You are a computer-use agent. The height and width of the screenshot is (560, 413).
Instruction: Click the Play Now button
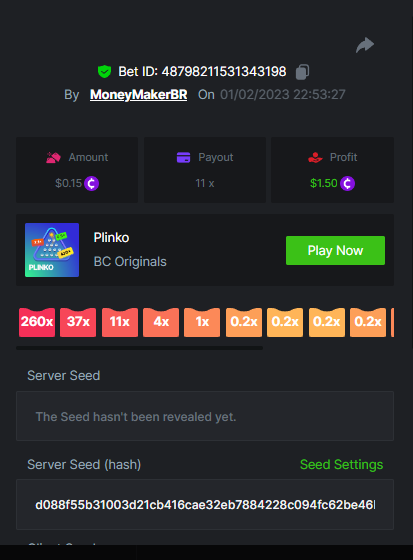(x=335, y=250)
